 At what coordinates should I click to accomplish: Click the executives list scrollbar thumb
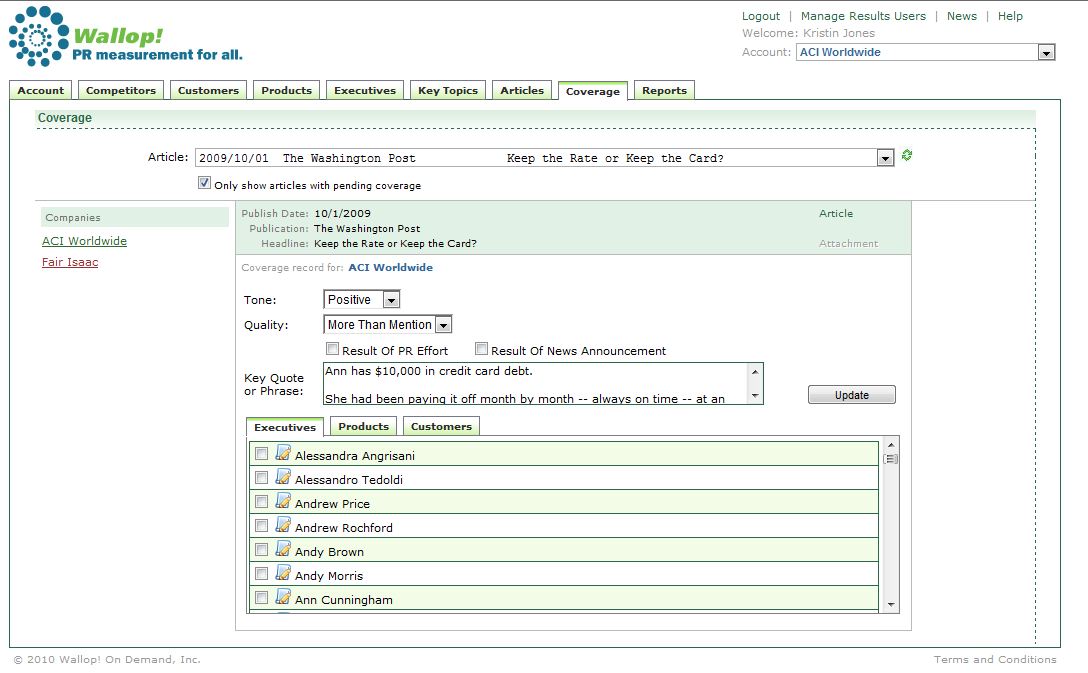click(891, 459)
